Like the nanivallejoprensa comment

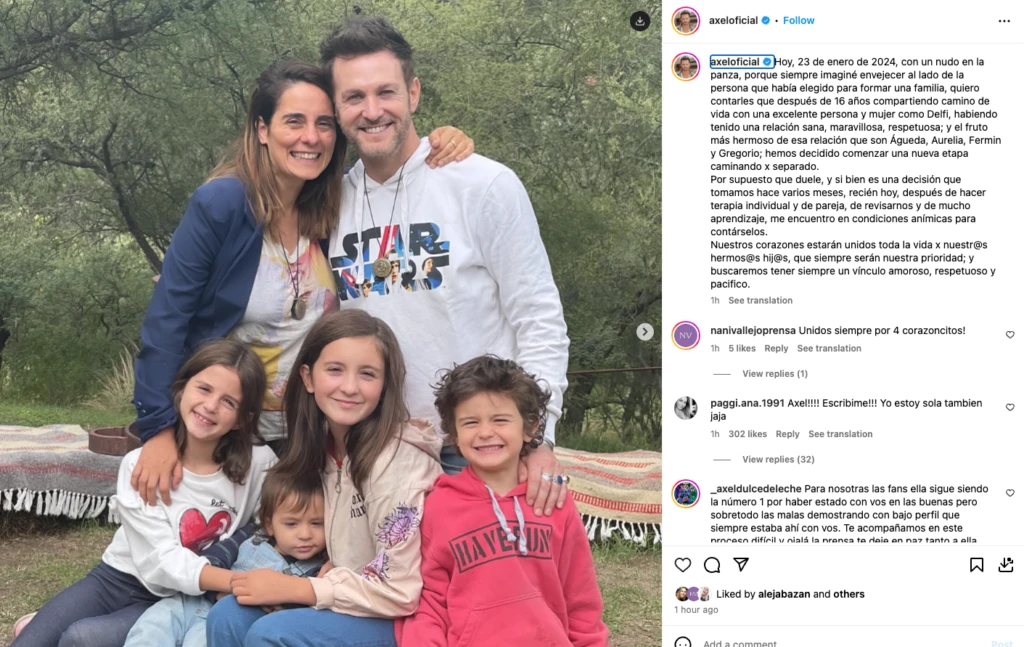(x=1010, y=335)
